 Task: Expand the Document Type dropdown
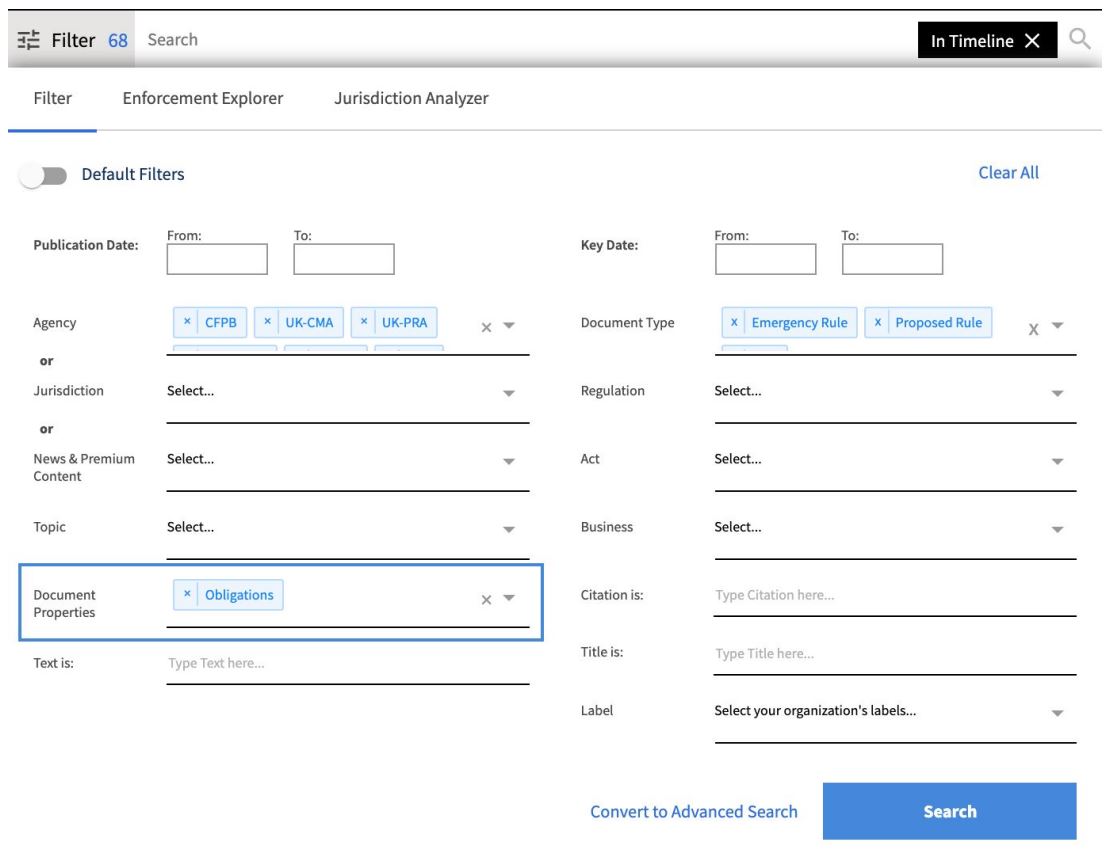click(x=1058, y=326)
